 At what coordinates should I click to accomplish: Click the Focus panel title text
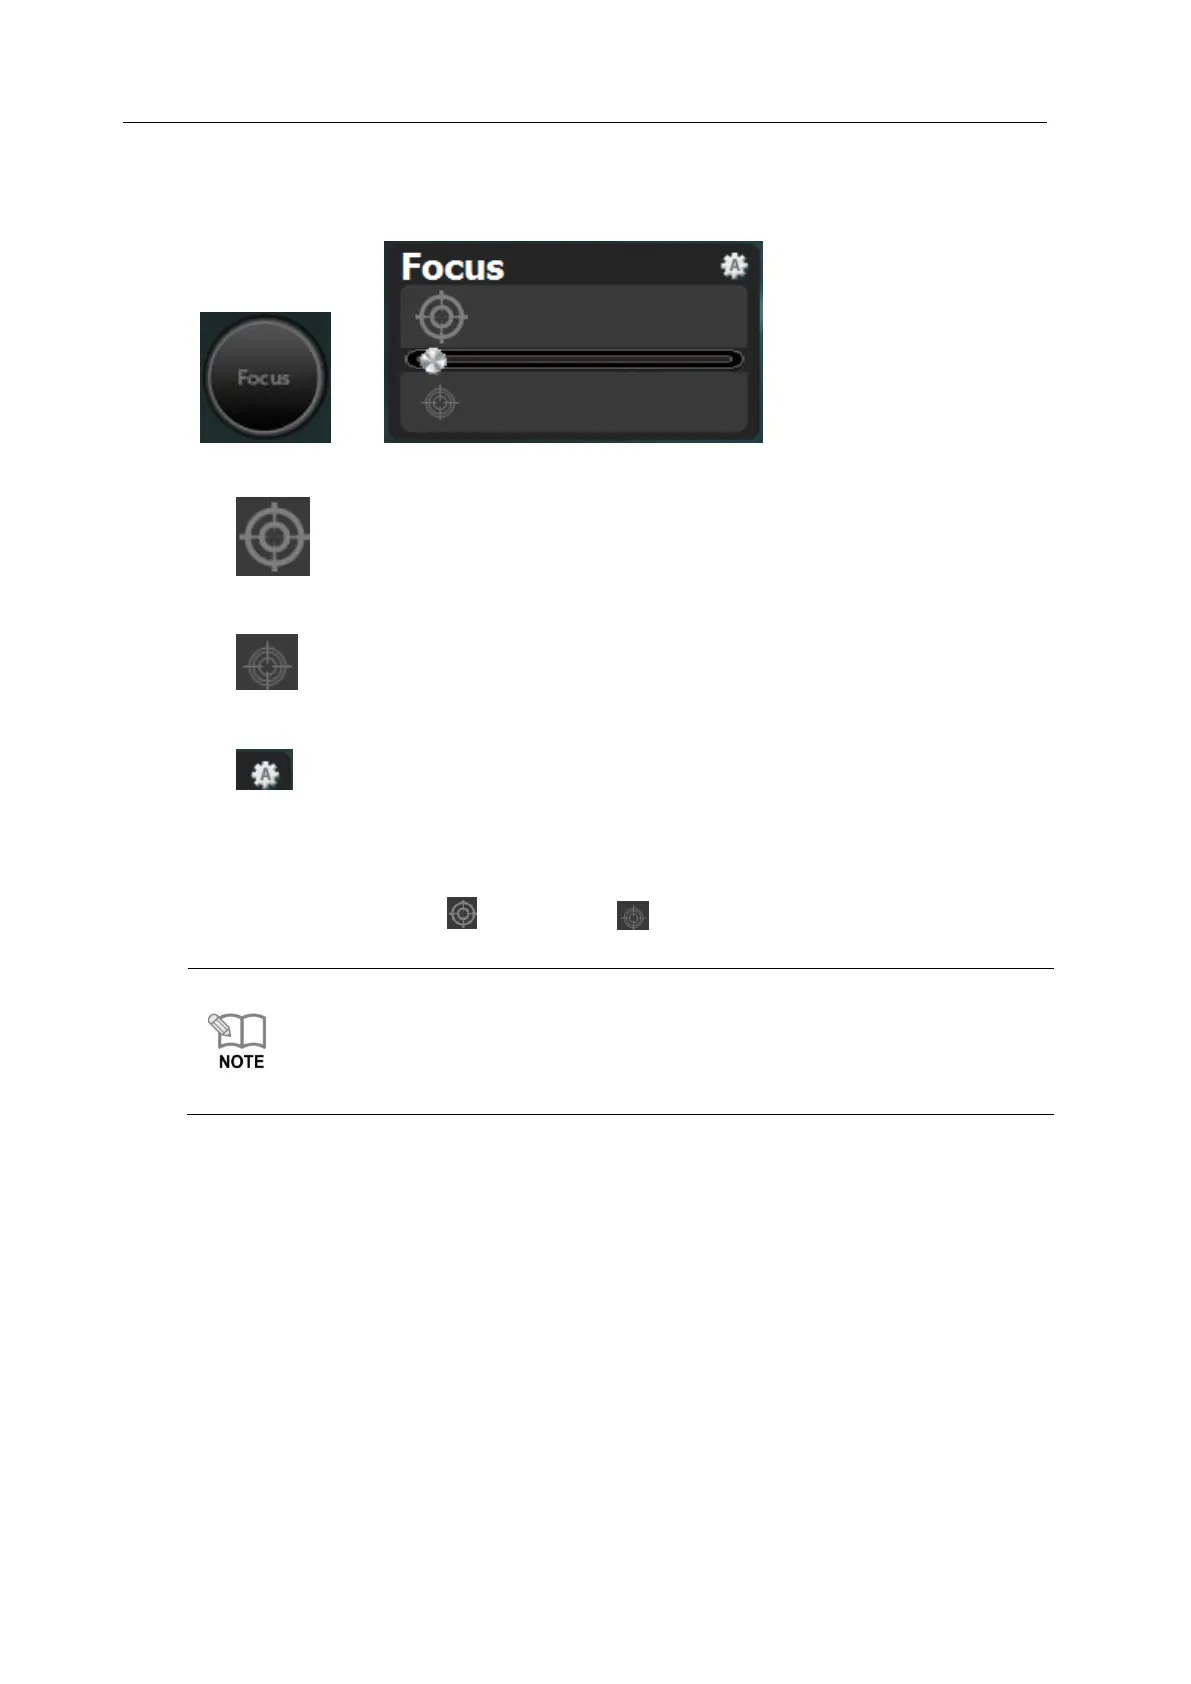(453, 267)
